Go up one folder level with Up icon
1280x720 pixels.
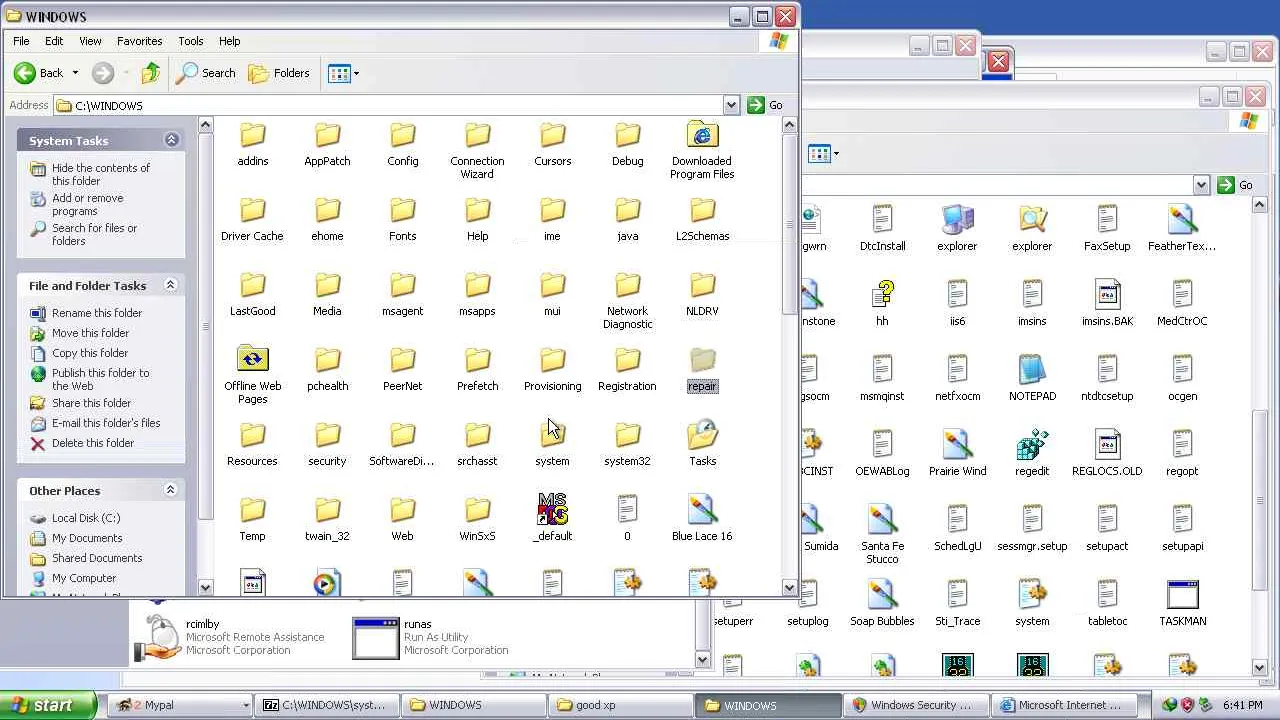pos(151,73)
